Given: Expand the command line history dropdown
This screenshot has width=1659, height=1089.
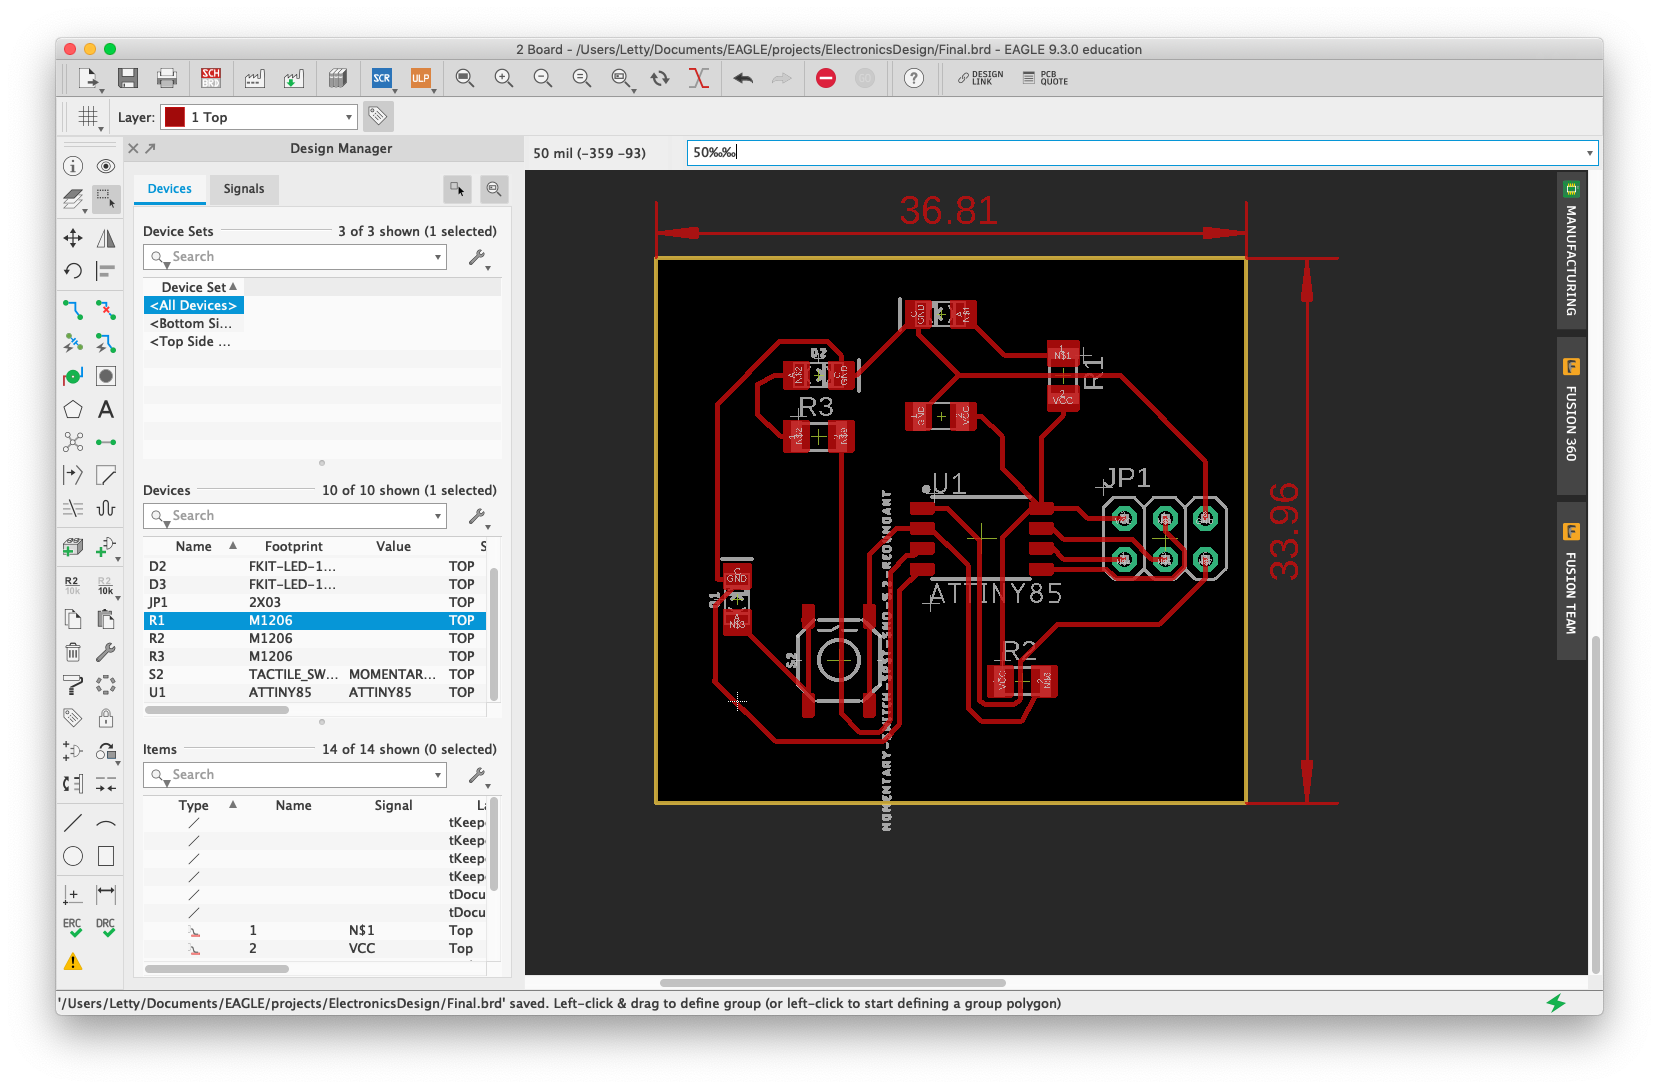Looking at the screenshot, I should 1589,153.
